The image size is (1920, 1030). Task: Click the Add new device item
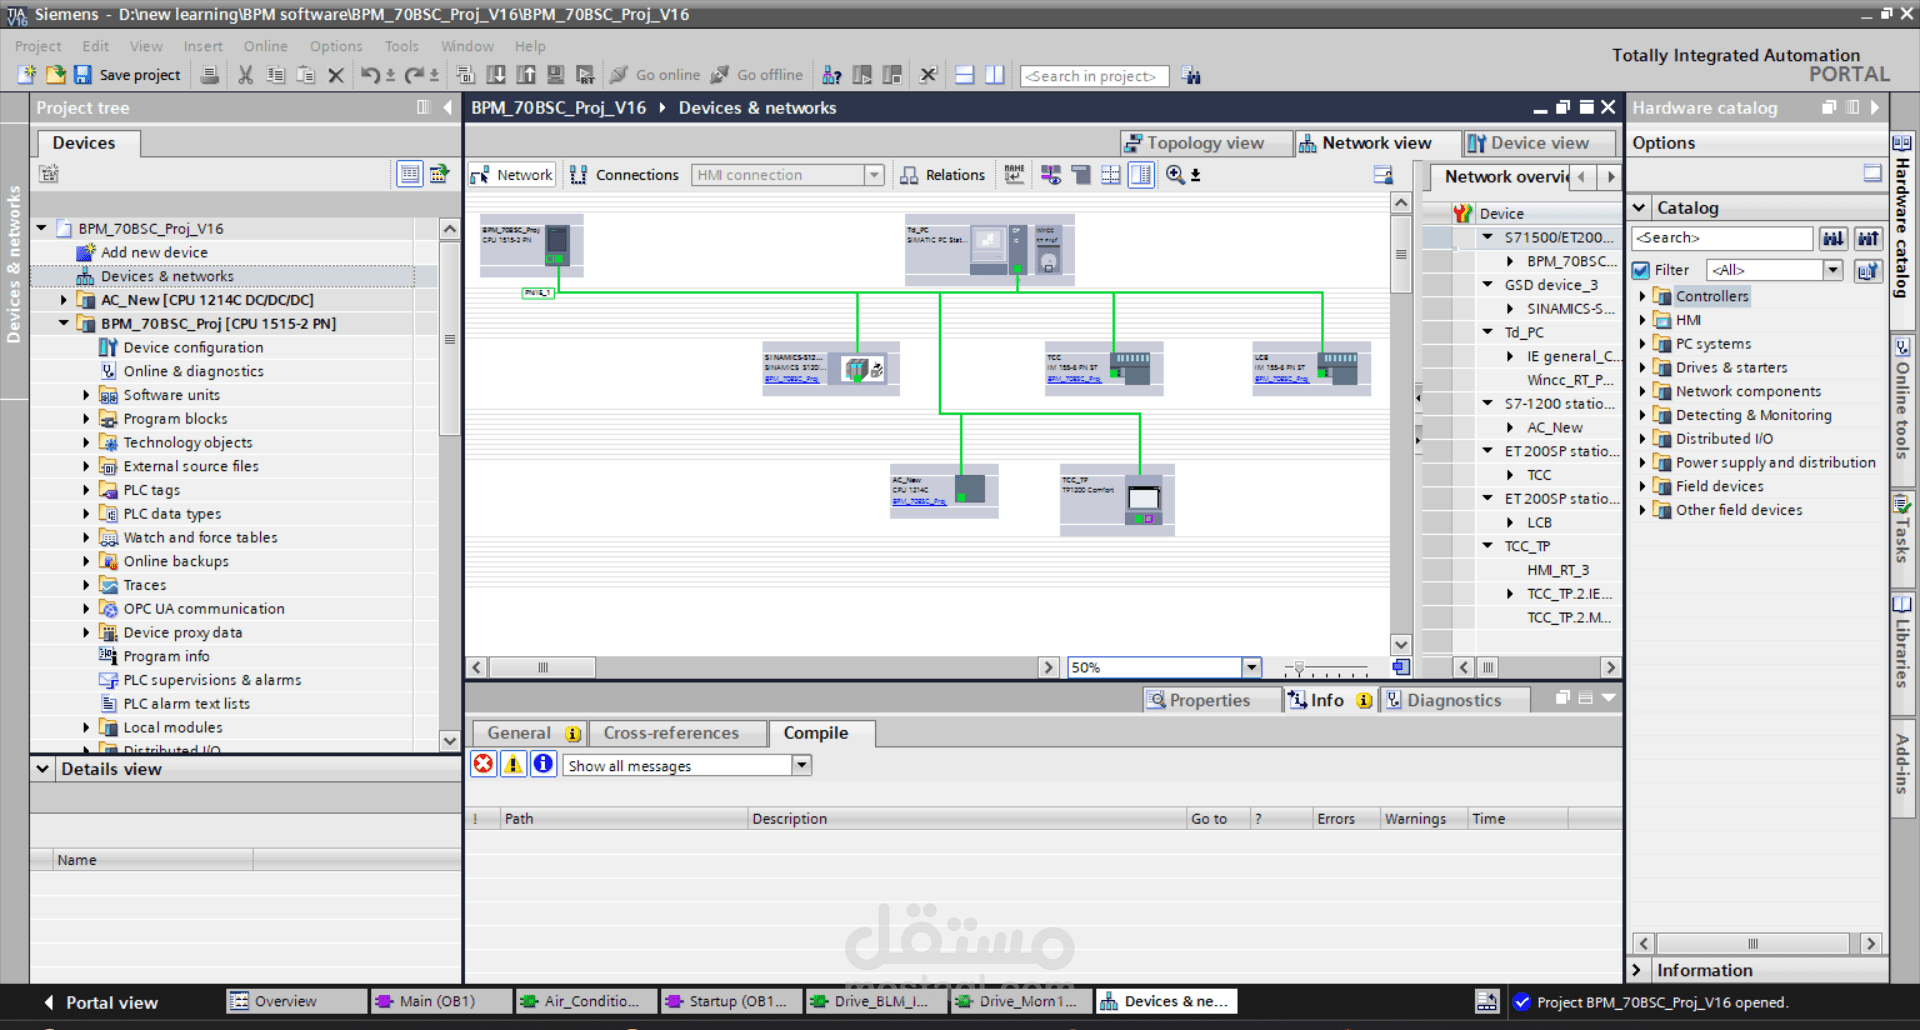tap(154, 252)
